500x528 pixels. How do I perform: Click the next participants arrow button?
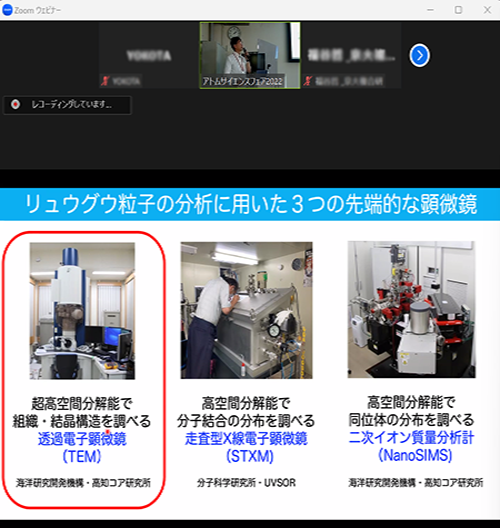[419, 55]
